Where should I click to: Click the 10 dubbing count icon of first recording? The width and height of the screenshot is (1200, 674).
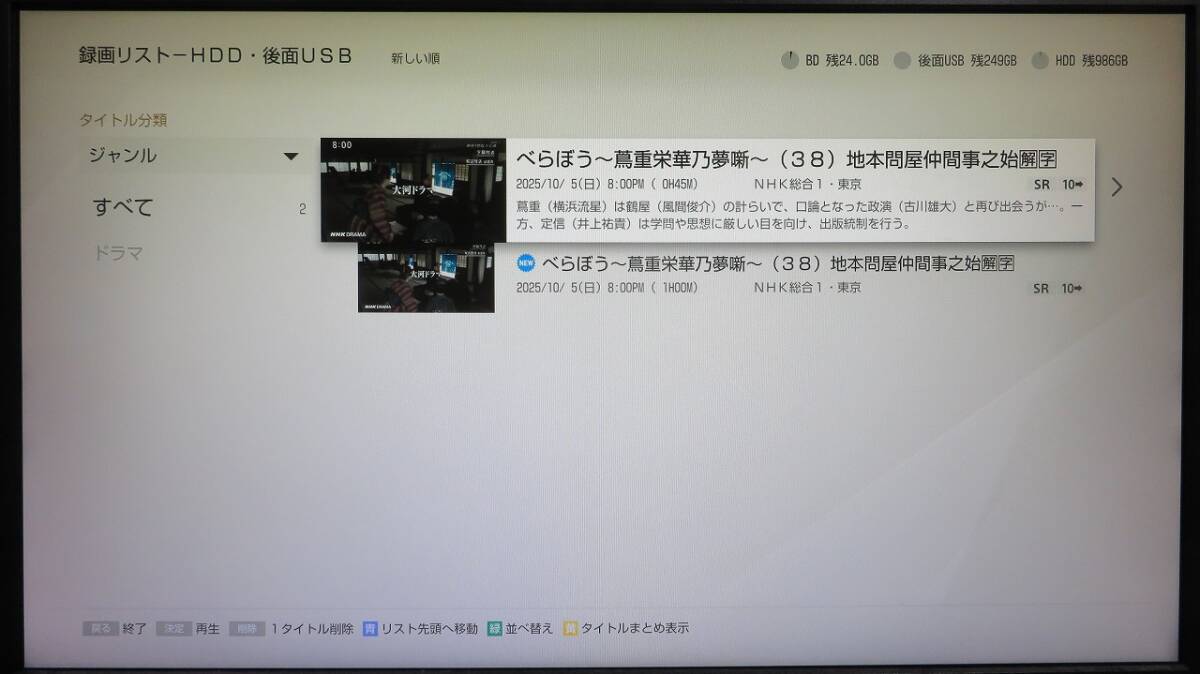coord(1073,185)
